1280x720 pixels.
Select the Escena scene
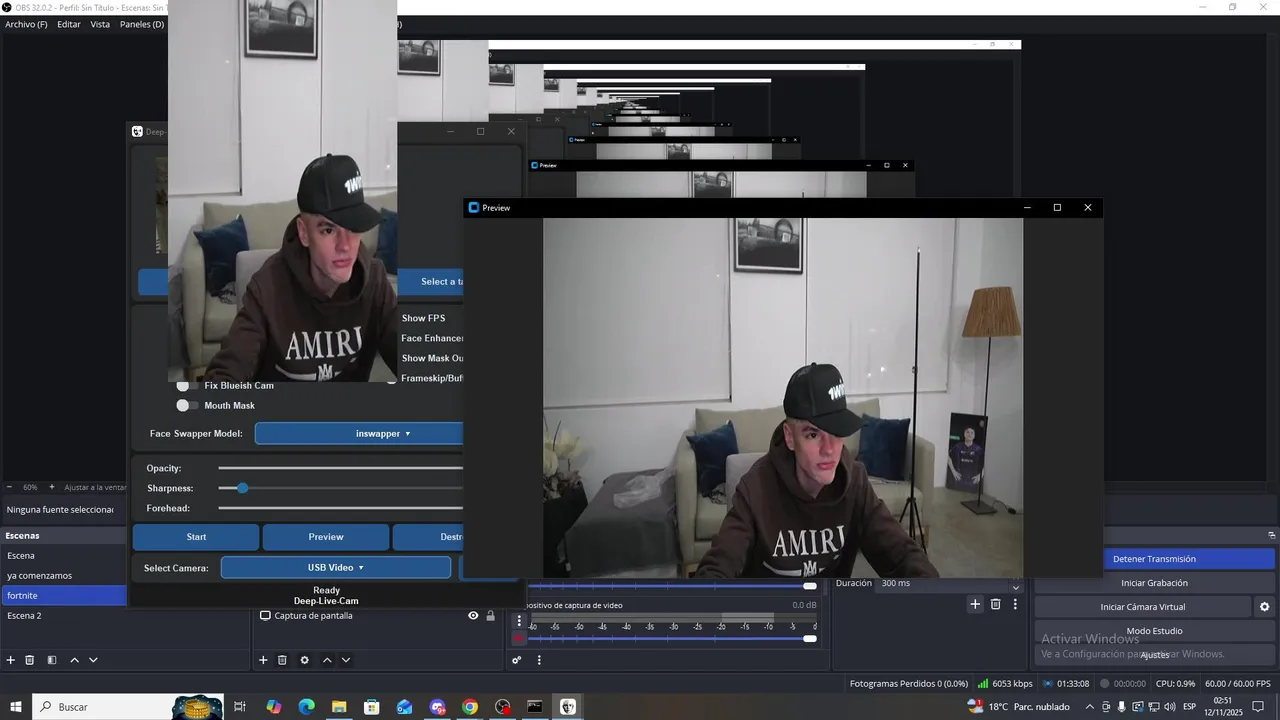pos(64,556)
